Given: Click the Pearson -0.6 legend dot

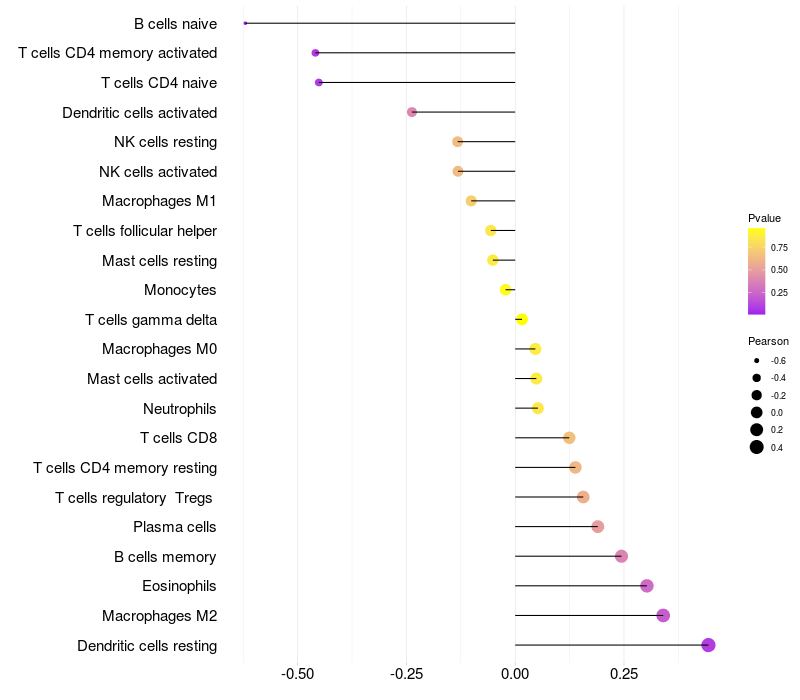Looking at the screenshot, I should click(x=757, y=360).
